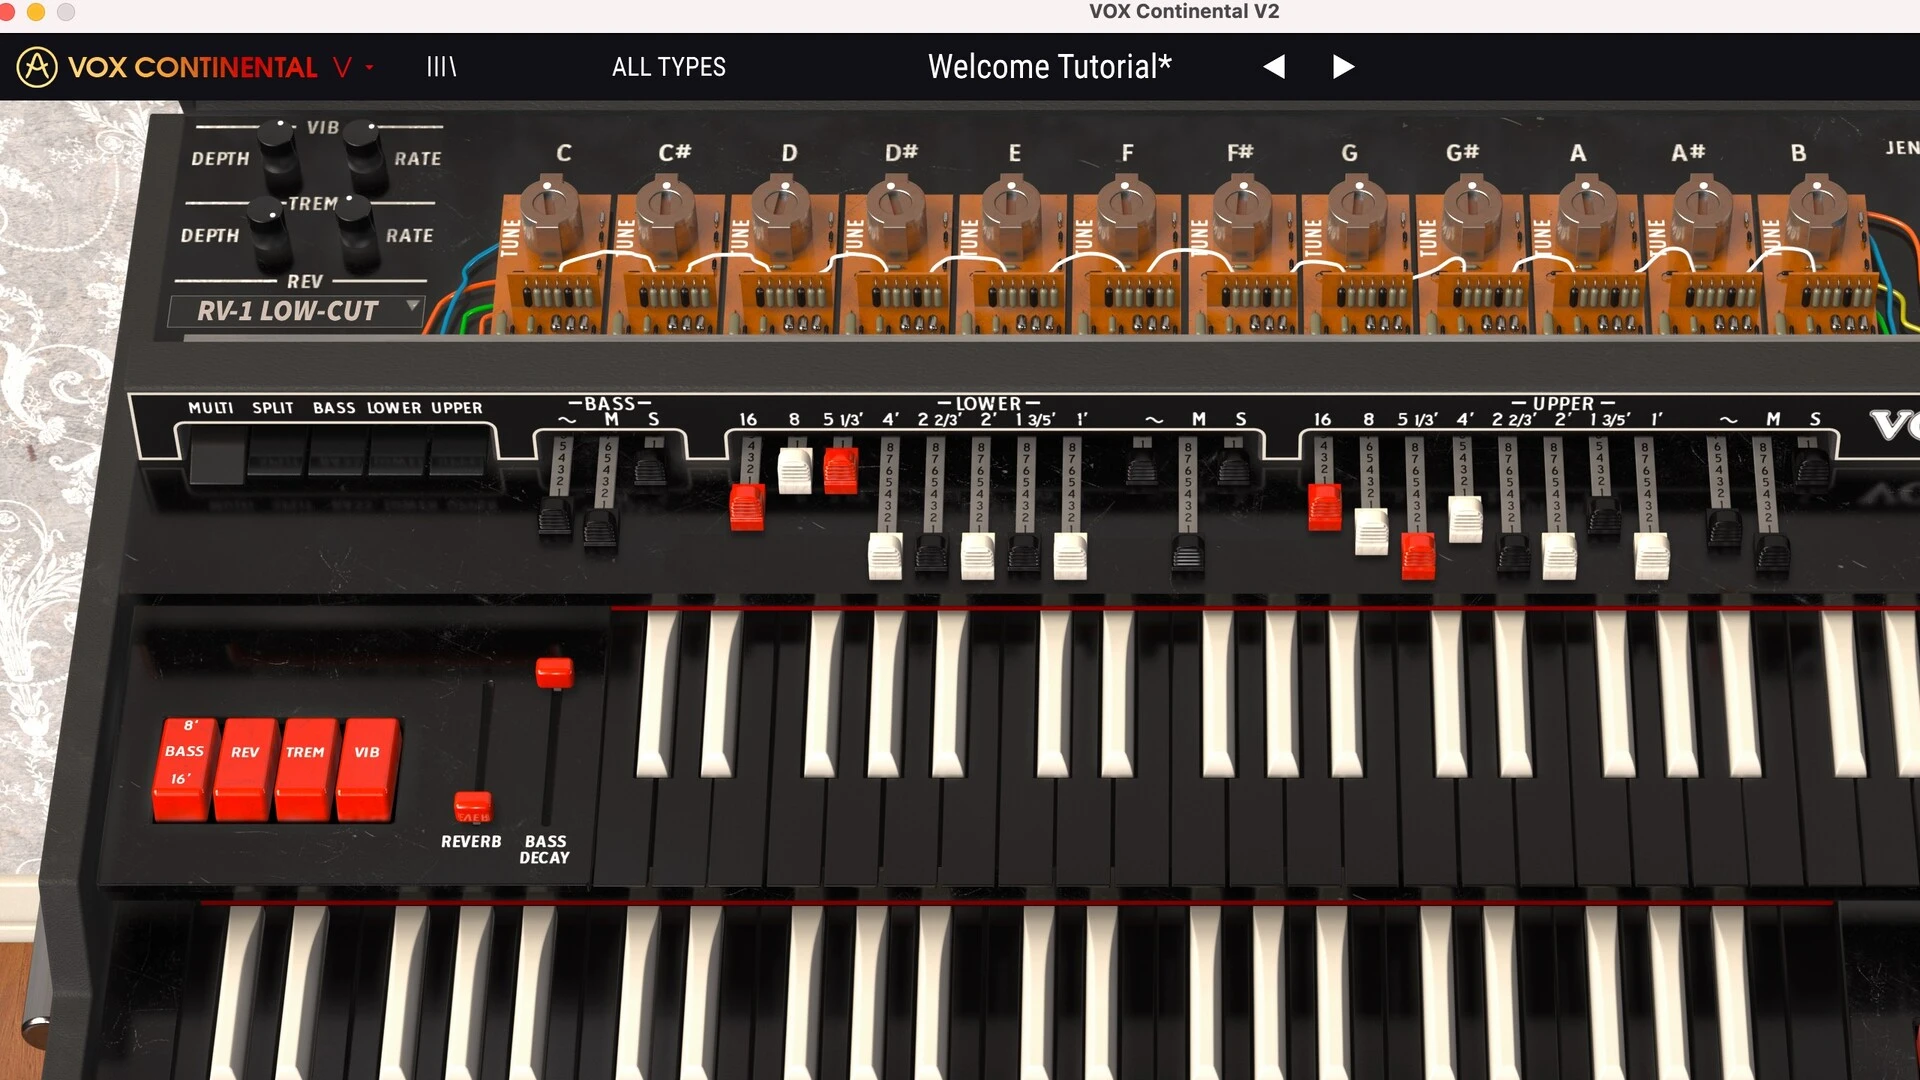
Task: Click the UPPER 1' white drawbar
Action: 1652,556
